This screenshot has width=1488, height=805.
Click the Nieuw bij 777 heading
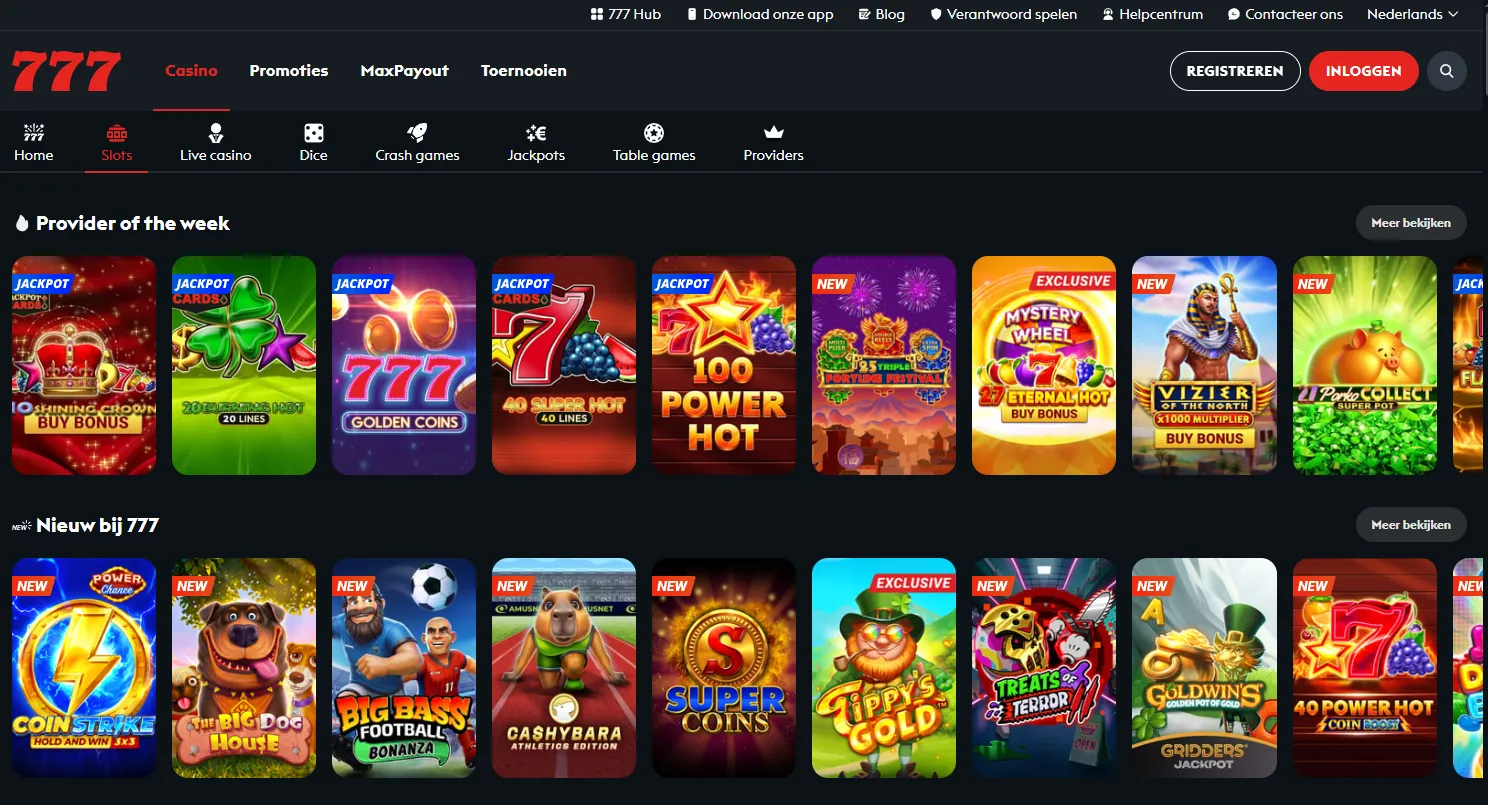(x=97, y=525)
